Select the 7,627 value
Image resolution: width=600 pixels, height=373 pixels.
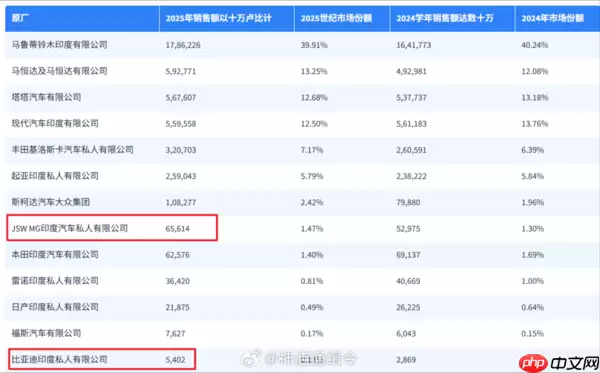coord(175,334)
